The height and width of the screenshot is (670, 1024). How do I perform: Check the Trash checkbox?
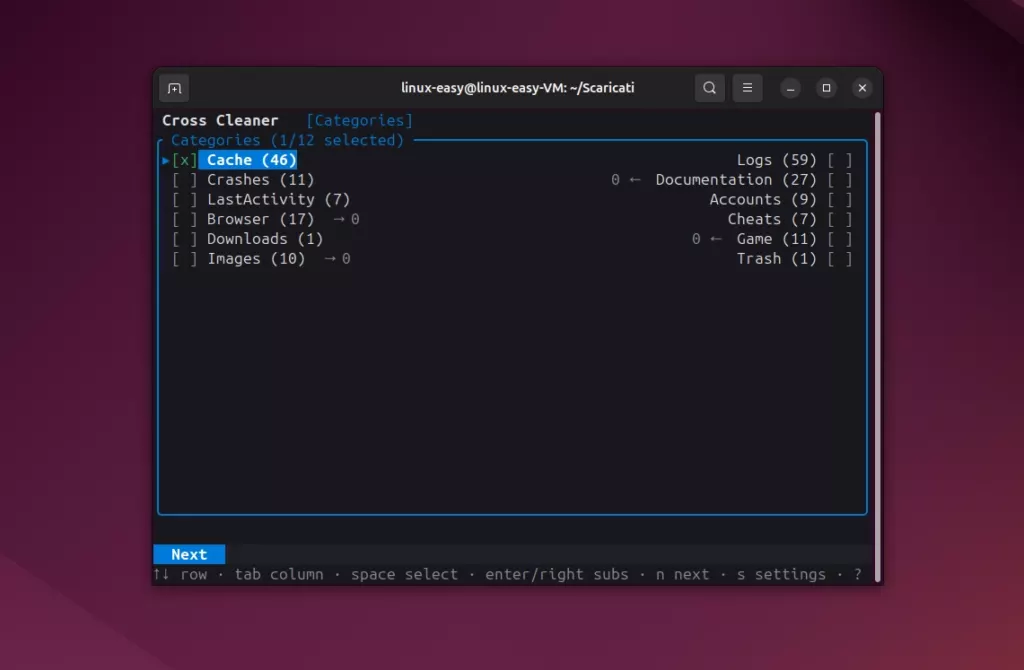[x=840, y=259]
